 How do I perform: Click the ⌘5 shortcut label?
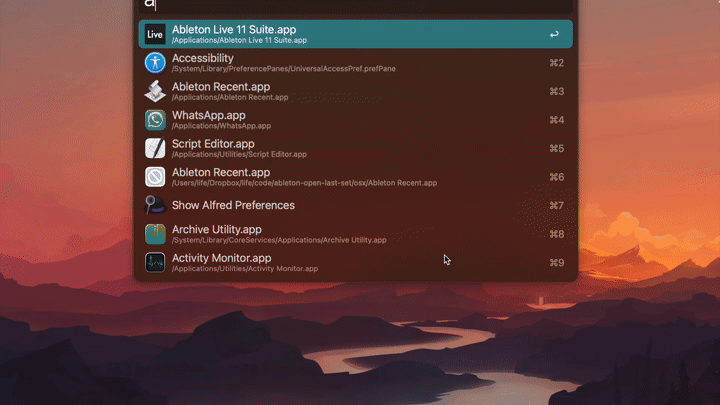557,148
